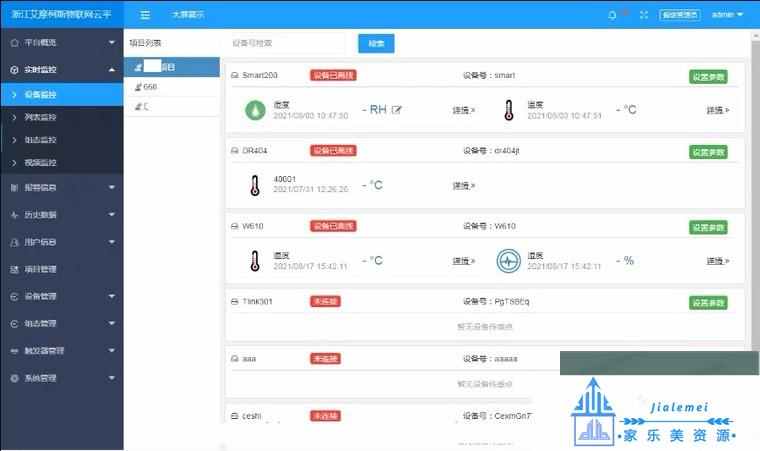Select the highlighted first project in 项目列表
760x451 pixels.
172,67
